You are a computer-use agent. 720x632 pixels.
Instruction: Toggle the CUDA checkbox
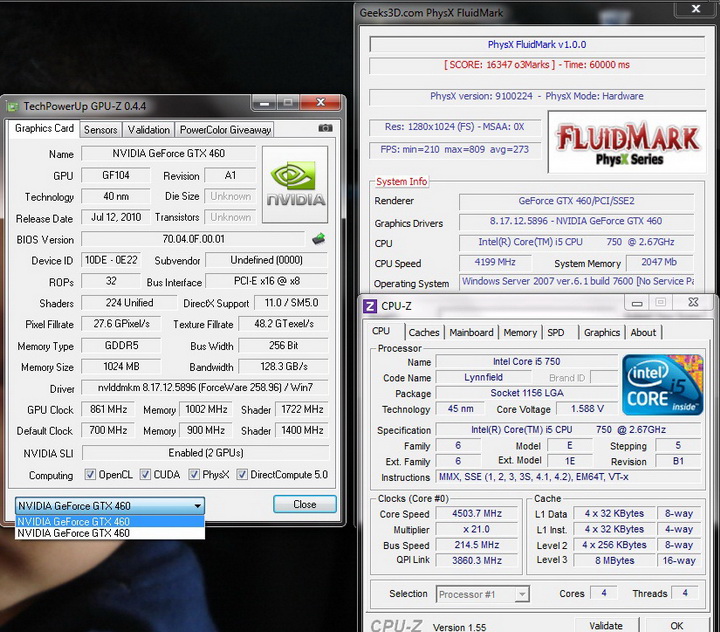145,474
